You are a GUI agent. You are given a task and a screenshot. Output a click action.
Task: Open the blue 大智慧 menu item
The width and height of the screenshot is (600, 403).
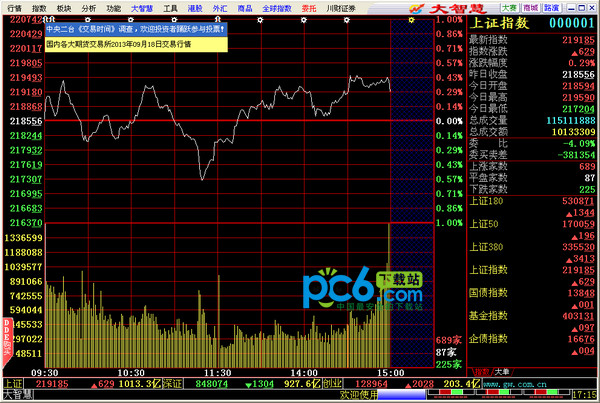tap(142, 8)
